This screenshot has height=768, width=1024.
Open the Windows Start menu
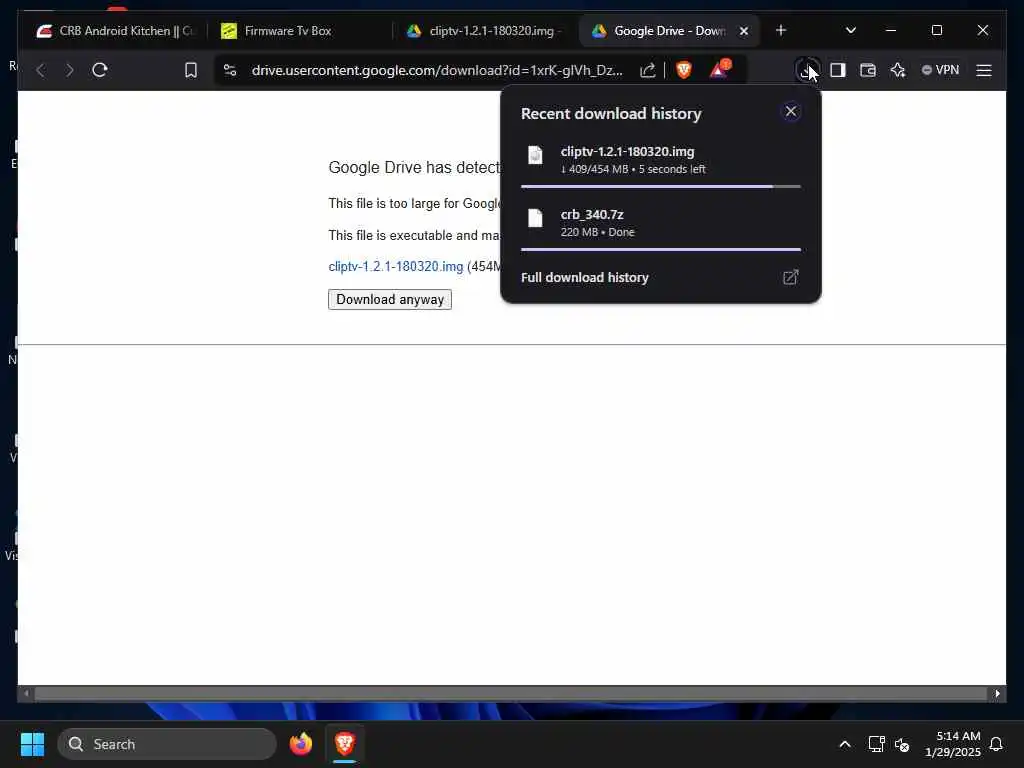[32, 744]
